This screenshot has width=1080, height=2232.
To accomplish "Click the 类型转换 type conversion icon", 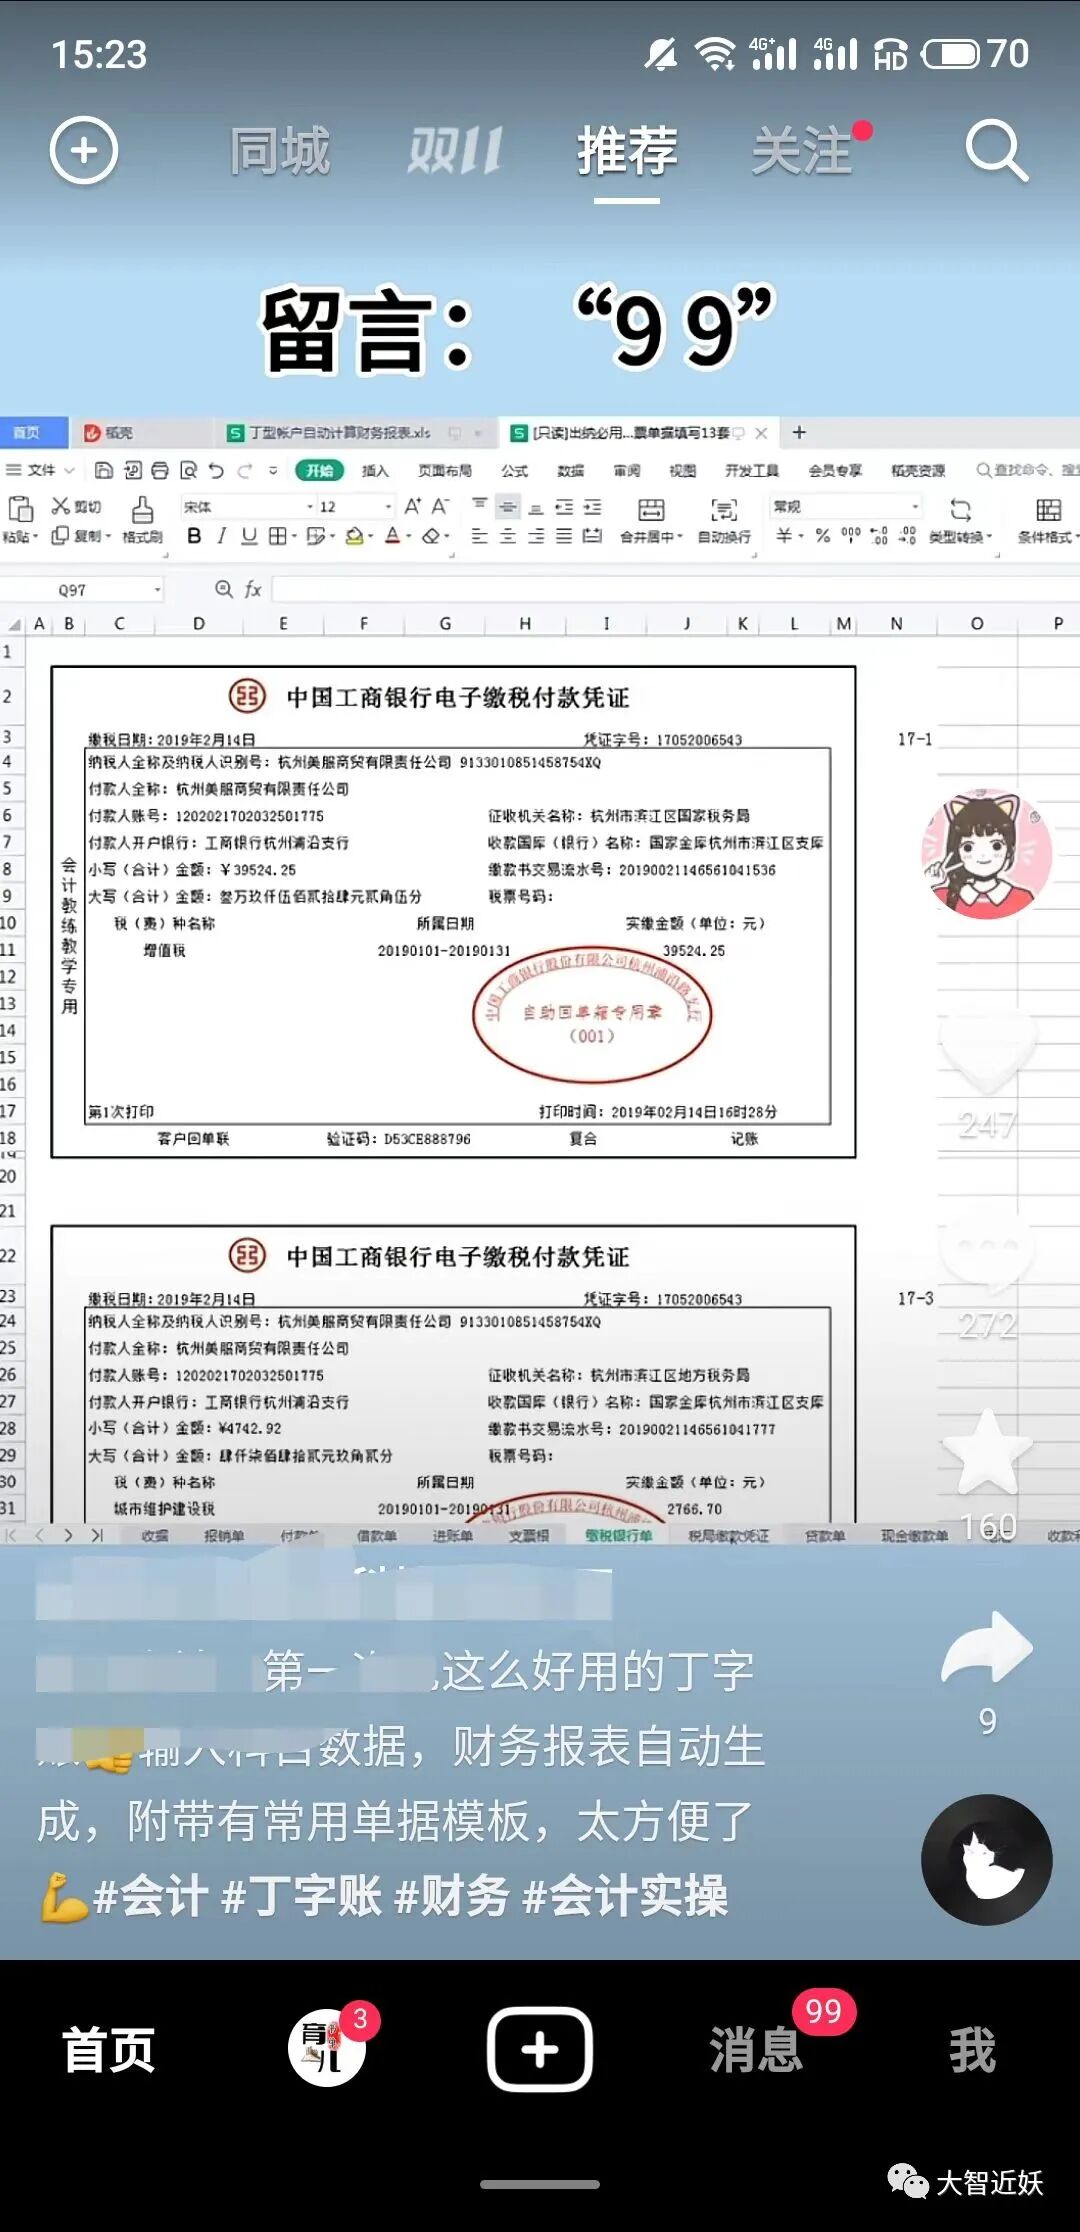I will click(x=961, y=510).
